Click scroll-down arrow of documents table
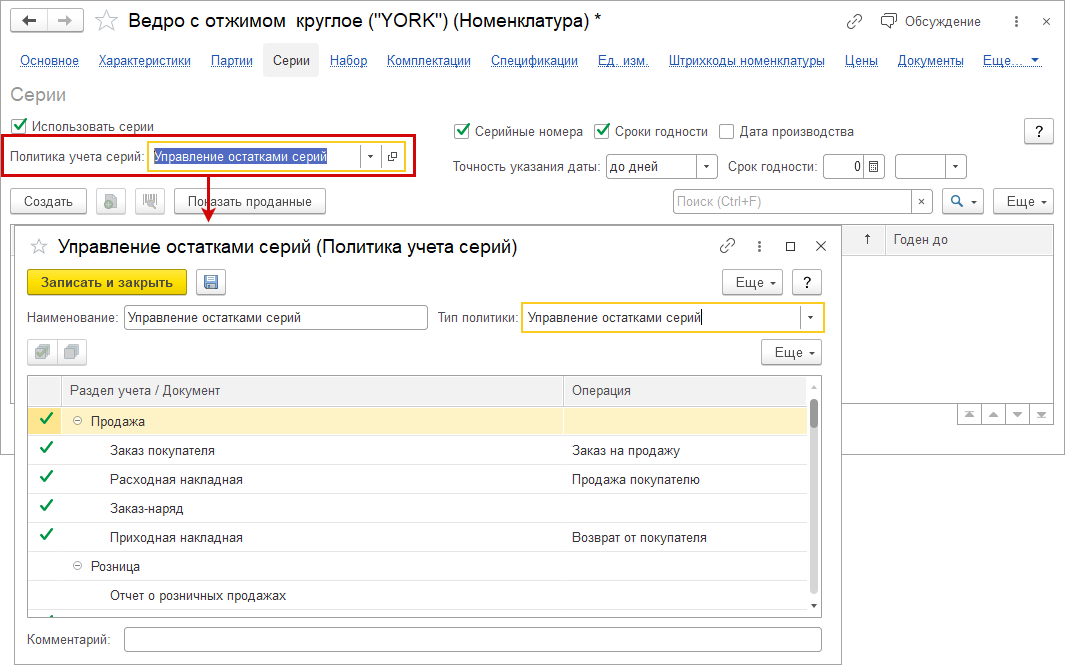Image resolution: width=1065 pixels, height=665 pixels. 814,606
